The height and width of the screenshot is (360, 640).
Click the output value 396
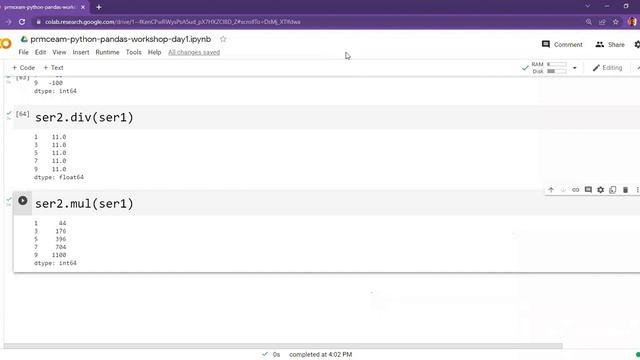point(61,239)
